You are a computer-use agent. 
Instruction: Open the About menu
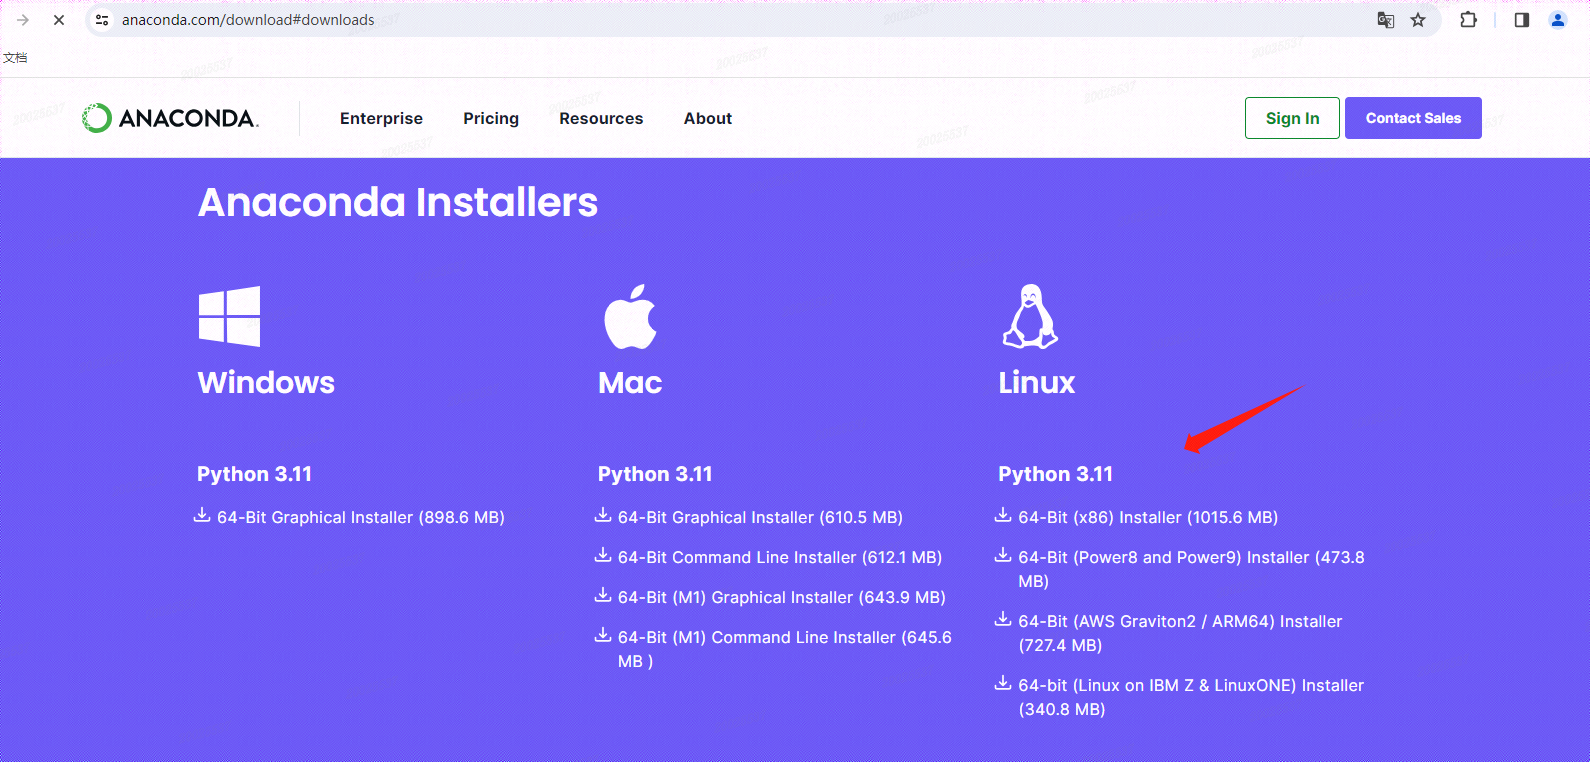(708, 118)
